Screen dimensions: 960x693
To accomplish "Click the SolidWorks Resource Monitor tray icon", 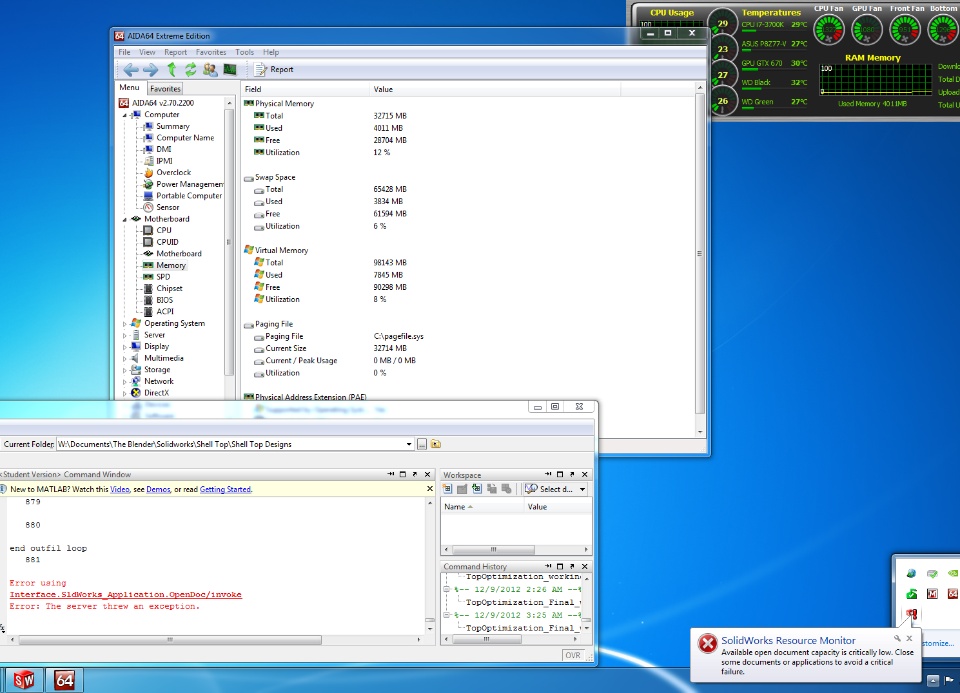I will (911, 614).
